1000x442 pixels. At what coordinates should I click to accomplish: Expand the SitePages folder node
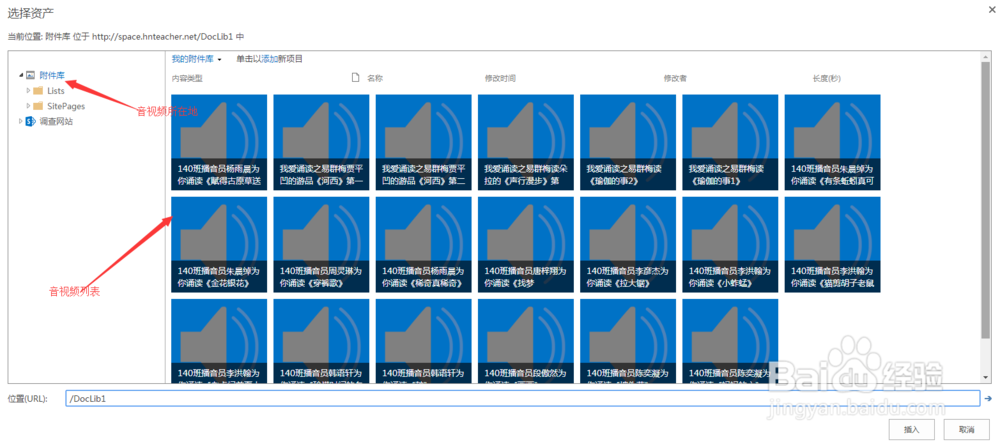click(x=28, y=106)
